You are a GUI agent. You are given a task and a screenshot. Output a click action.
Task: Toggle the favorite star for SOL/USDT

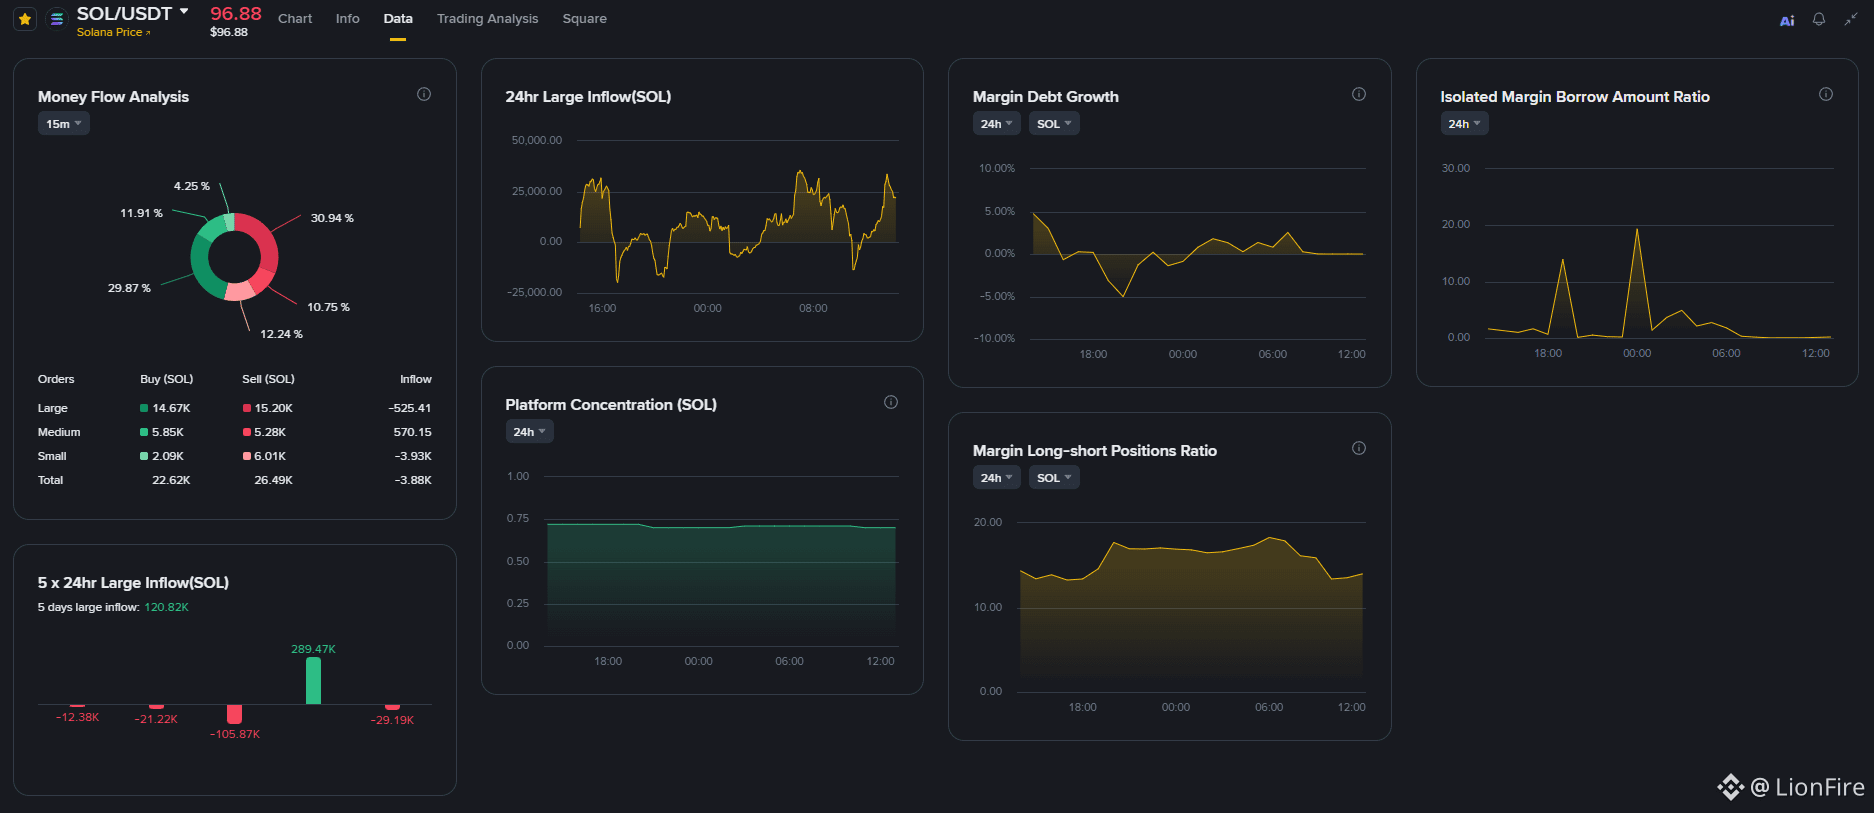(x=25, y=19)
